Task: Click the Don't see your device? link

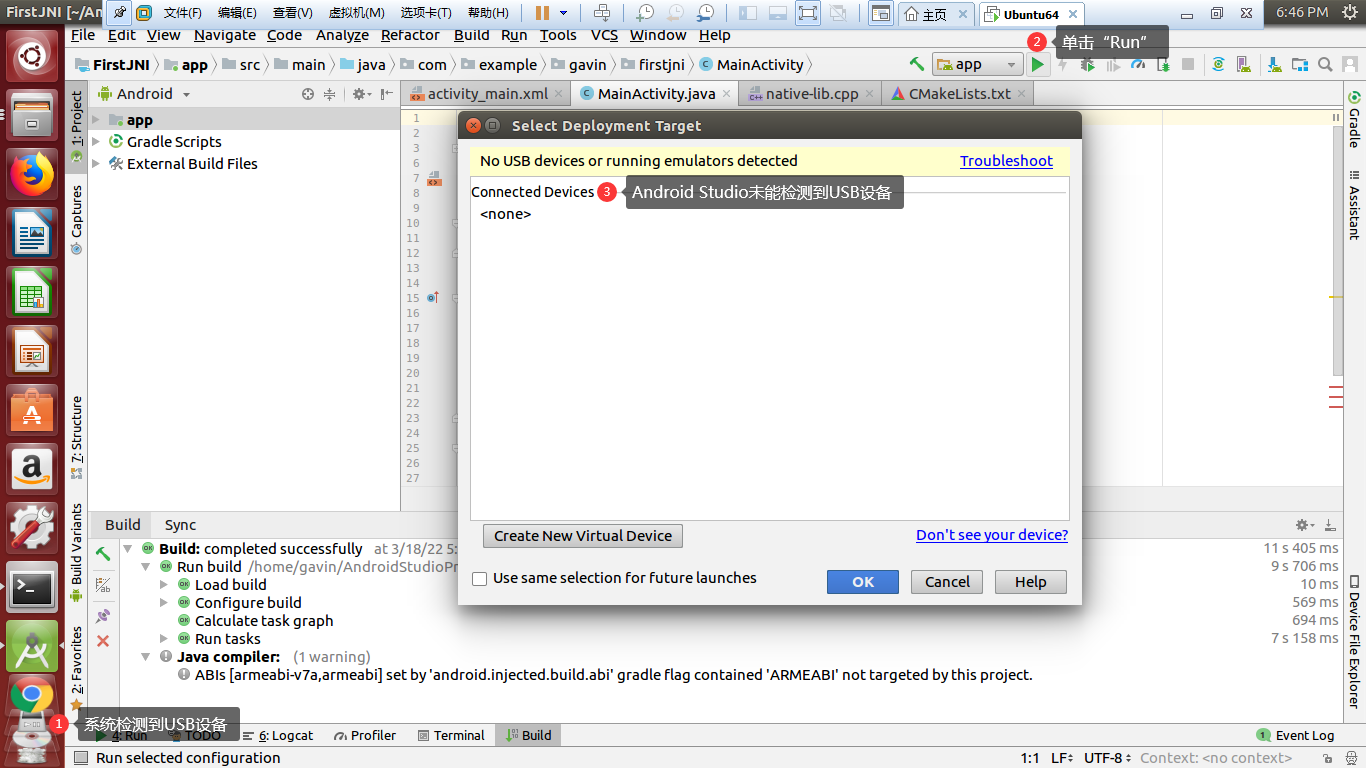Action: (x=992, y=535)
